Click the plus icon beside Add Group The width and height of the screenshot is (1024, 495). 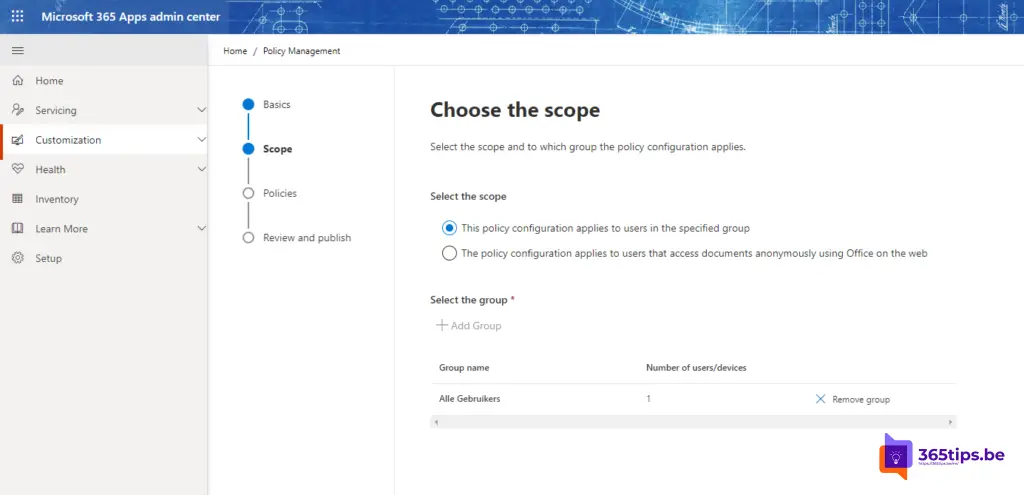(442, 325)
